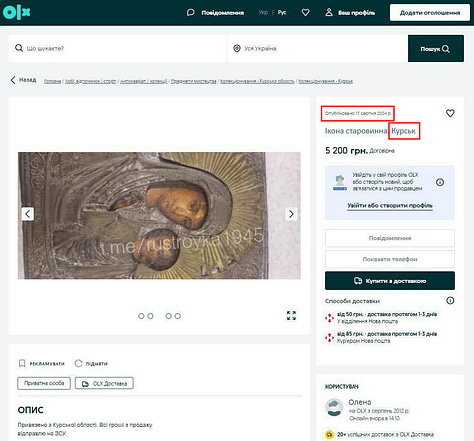Screen dimensions: 474x441
Task: Click the OLX Доставка tag
Action: 104,383
